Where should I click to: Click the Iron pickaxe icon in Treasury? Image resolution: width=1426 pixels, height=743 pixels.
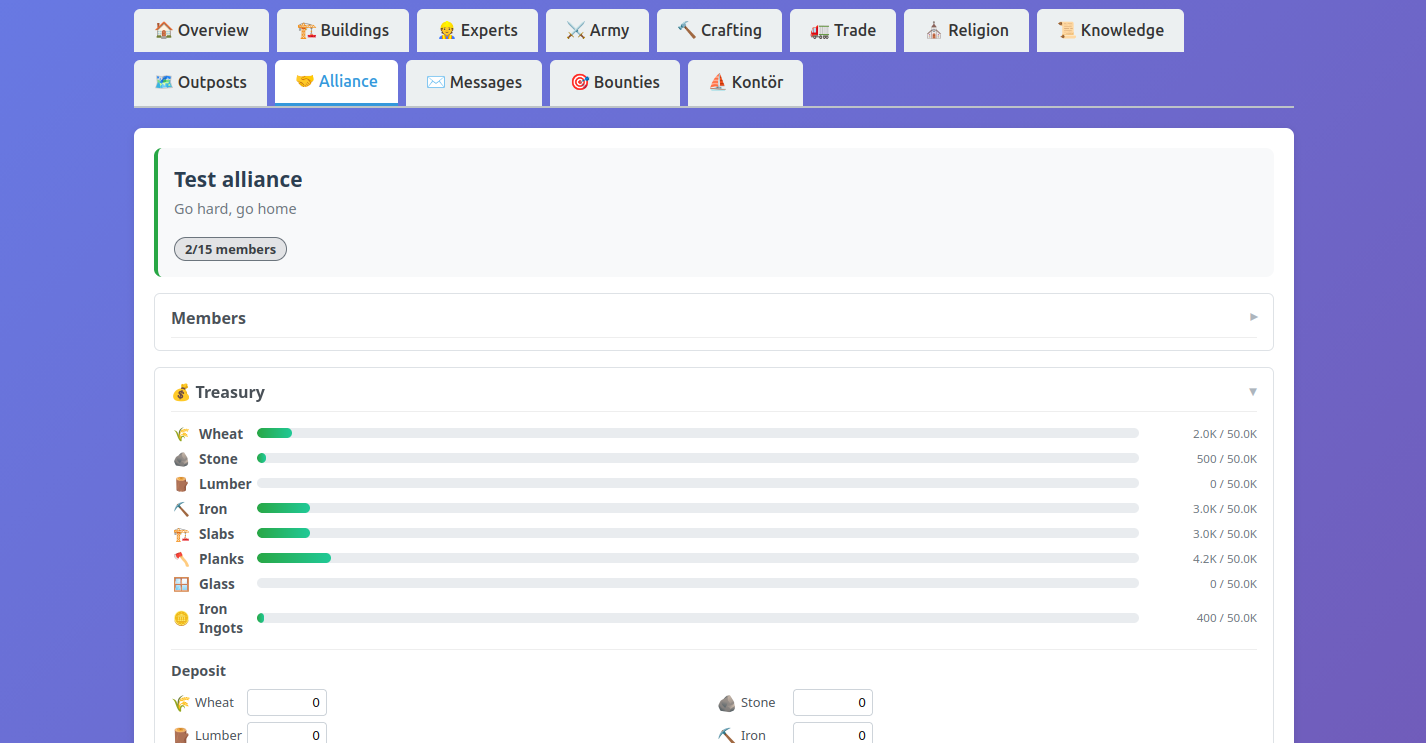(x=181, y=509)
